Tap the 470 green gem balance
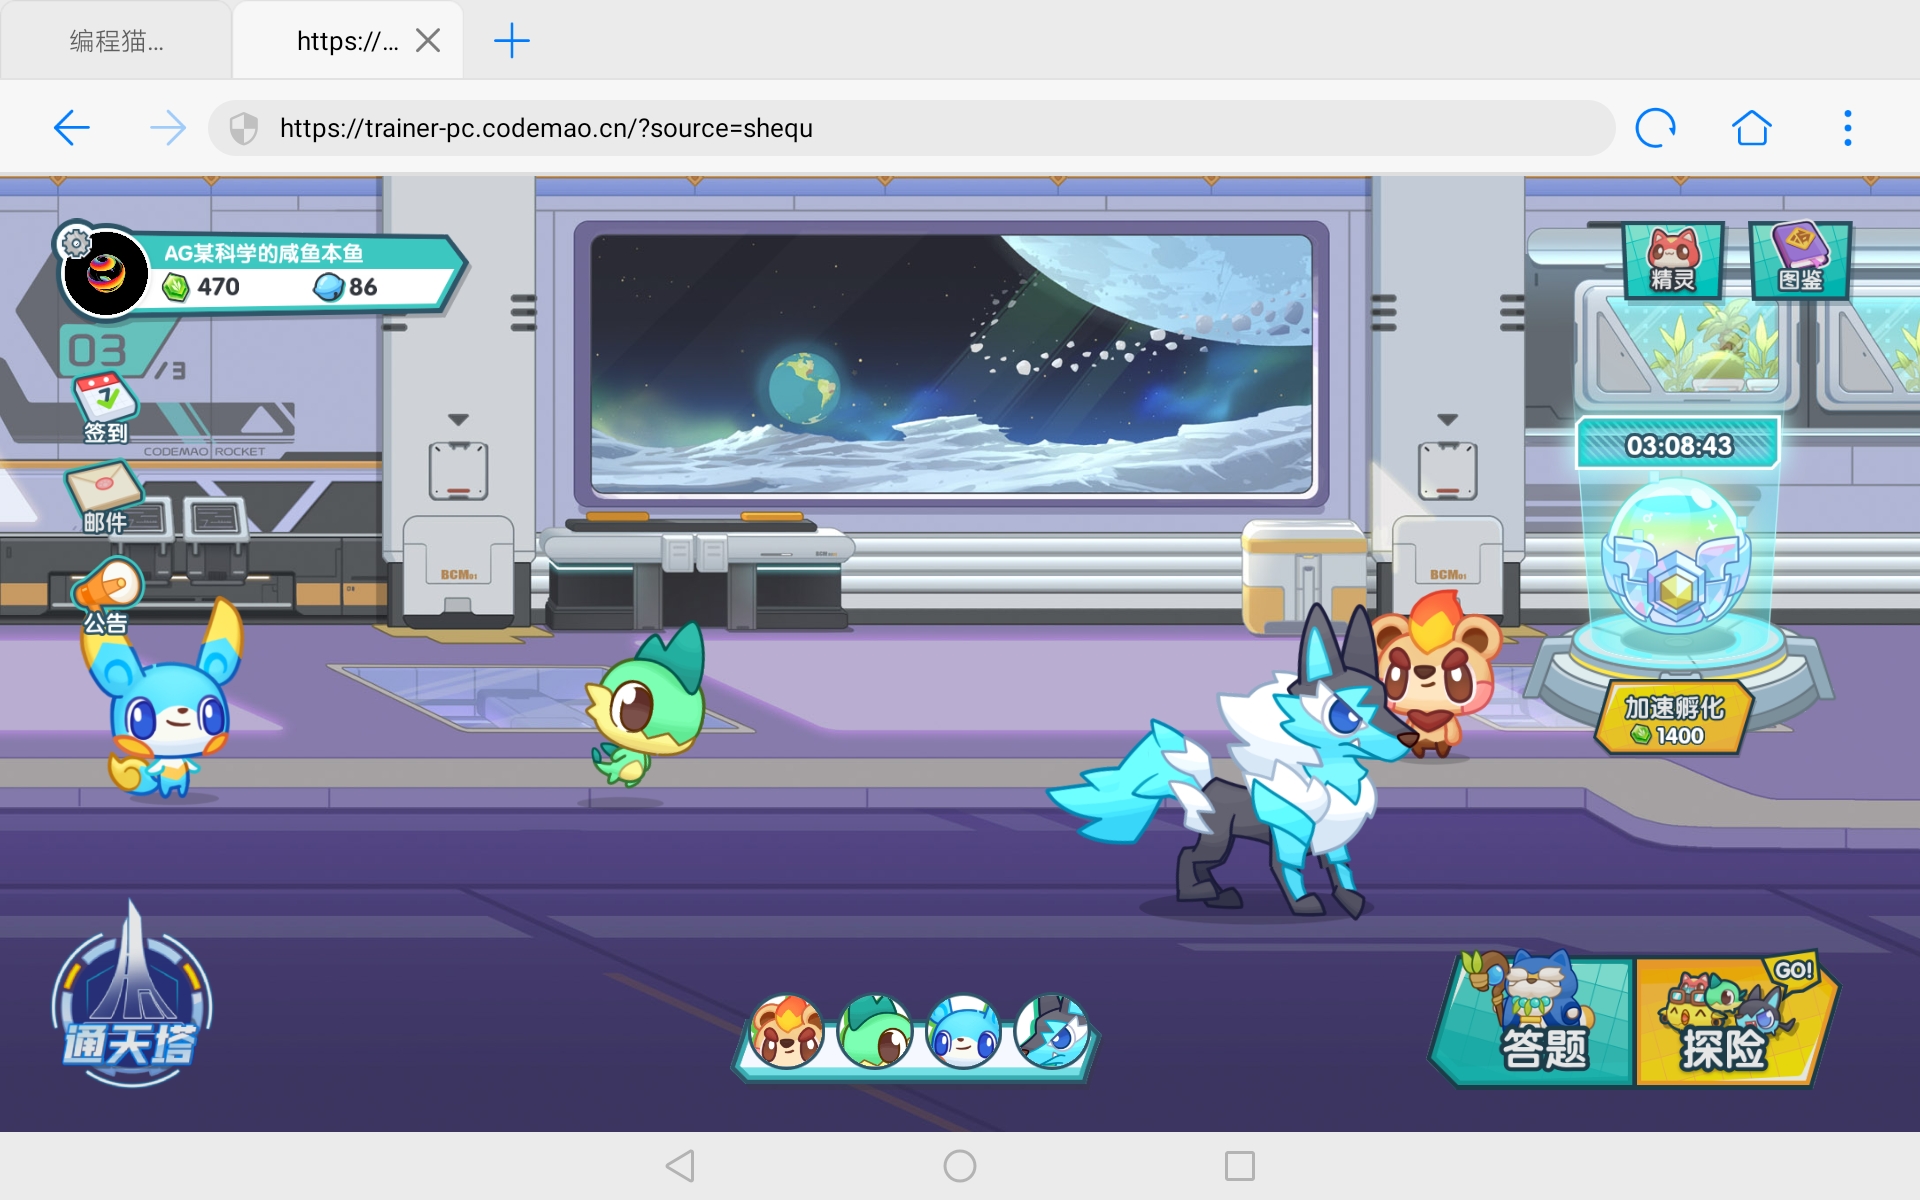1920x1200 pixels. [x=218, y=288]
